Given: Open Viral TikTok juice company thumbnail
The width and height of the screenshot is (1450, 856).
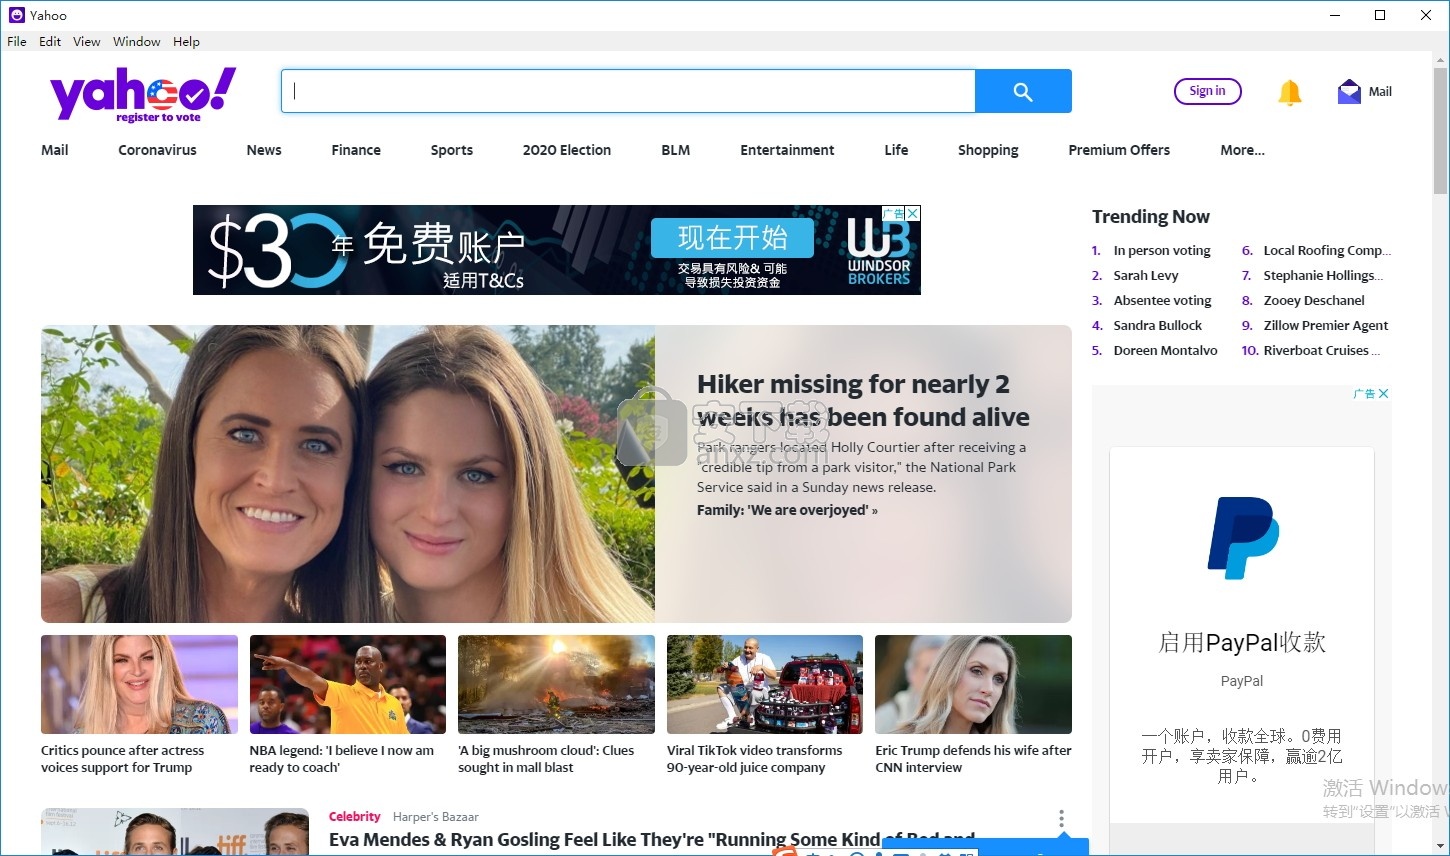Looking at the screenshot, I should (x=765, y=684).
